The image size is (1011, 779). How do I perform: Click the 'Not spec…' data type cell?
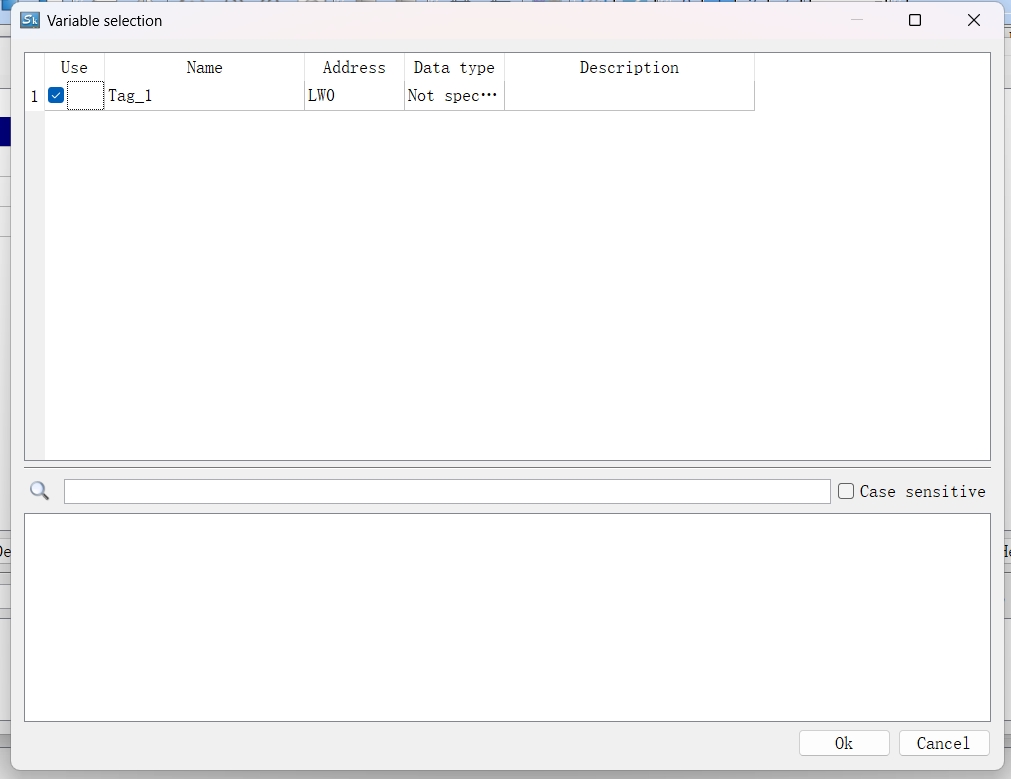[454, 96]
